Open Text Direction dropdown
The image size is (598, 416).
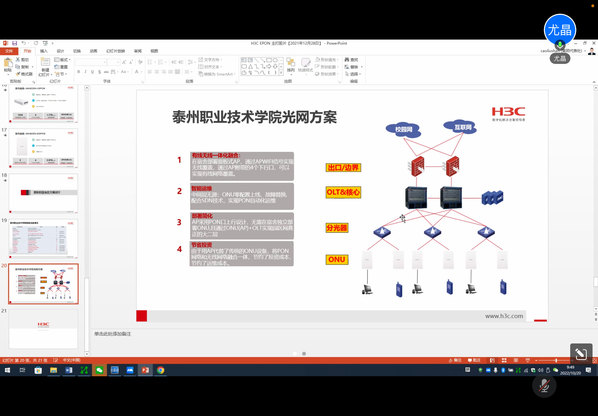(210, 60)
